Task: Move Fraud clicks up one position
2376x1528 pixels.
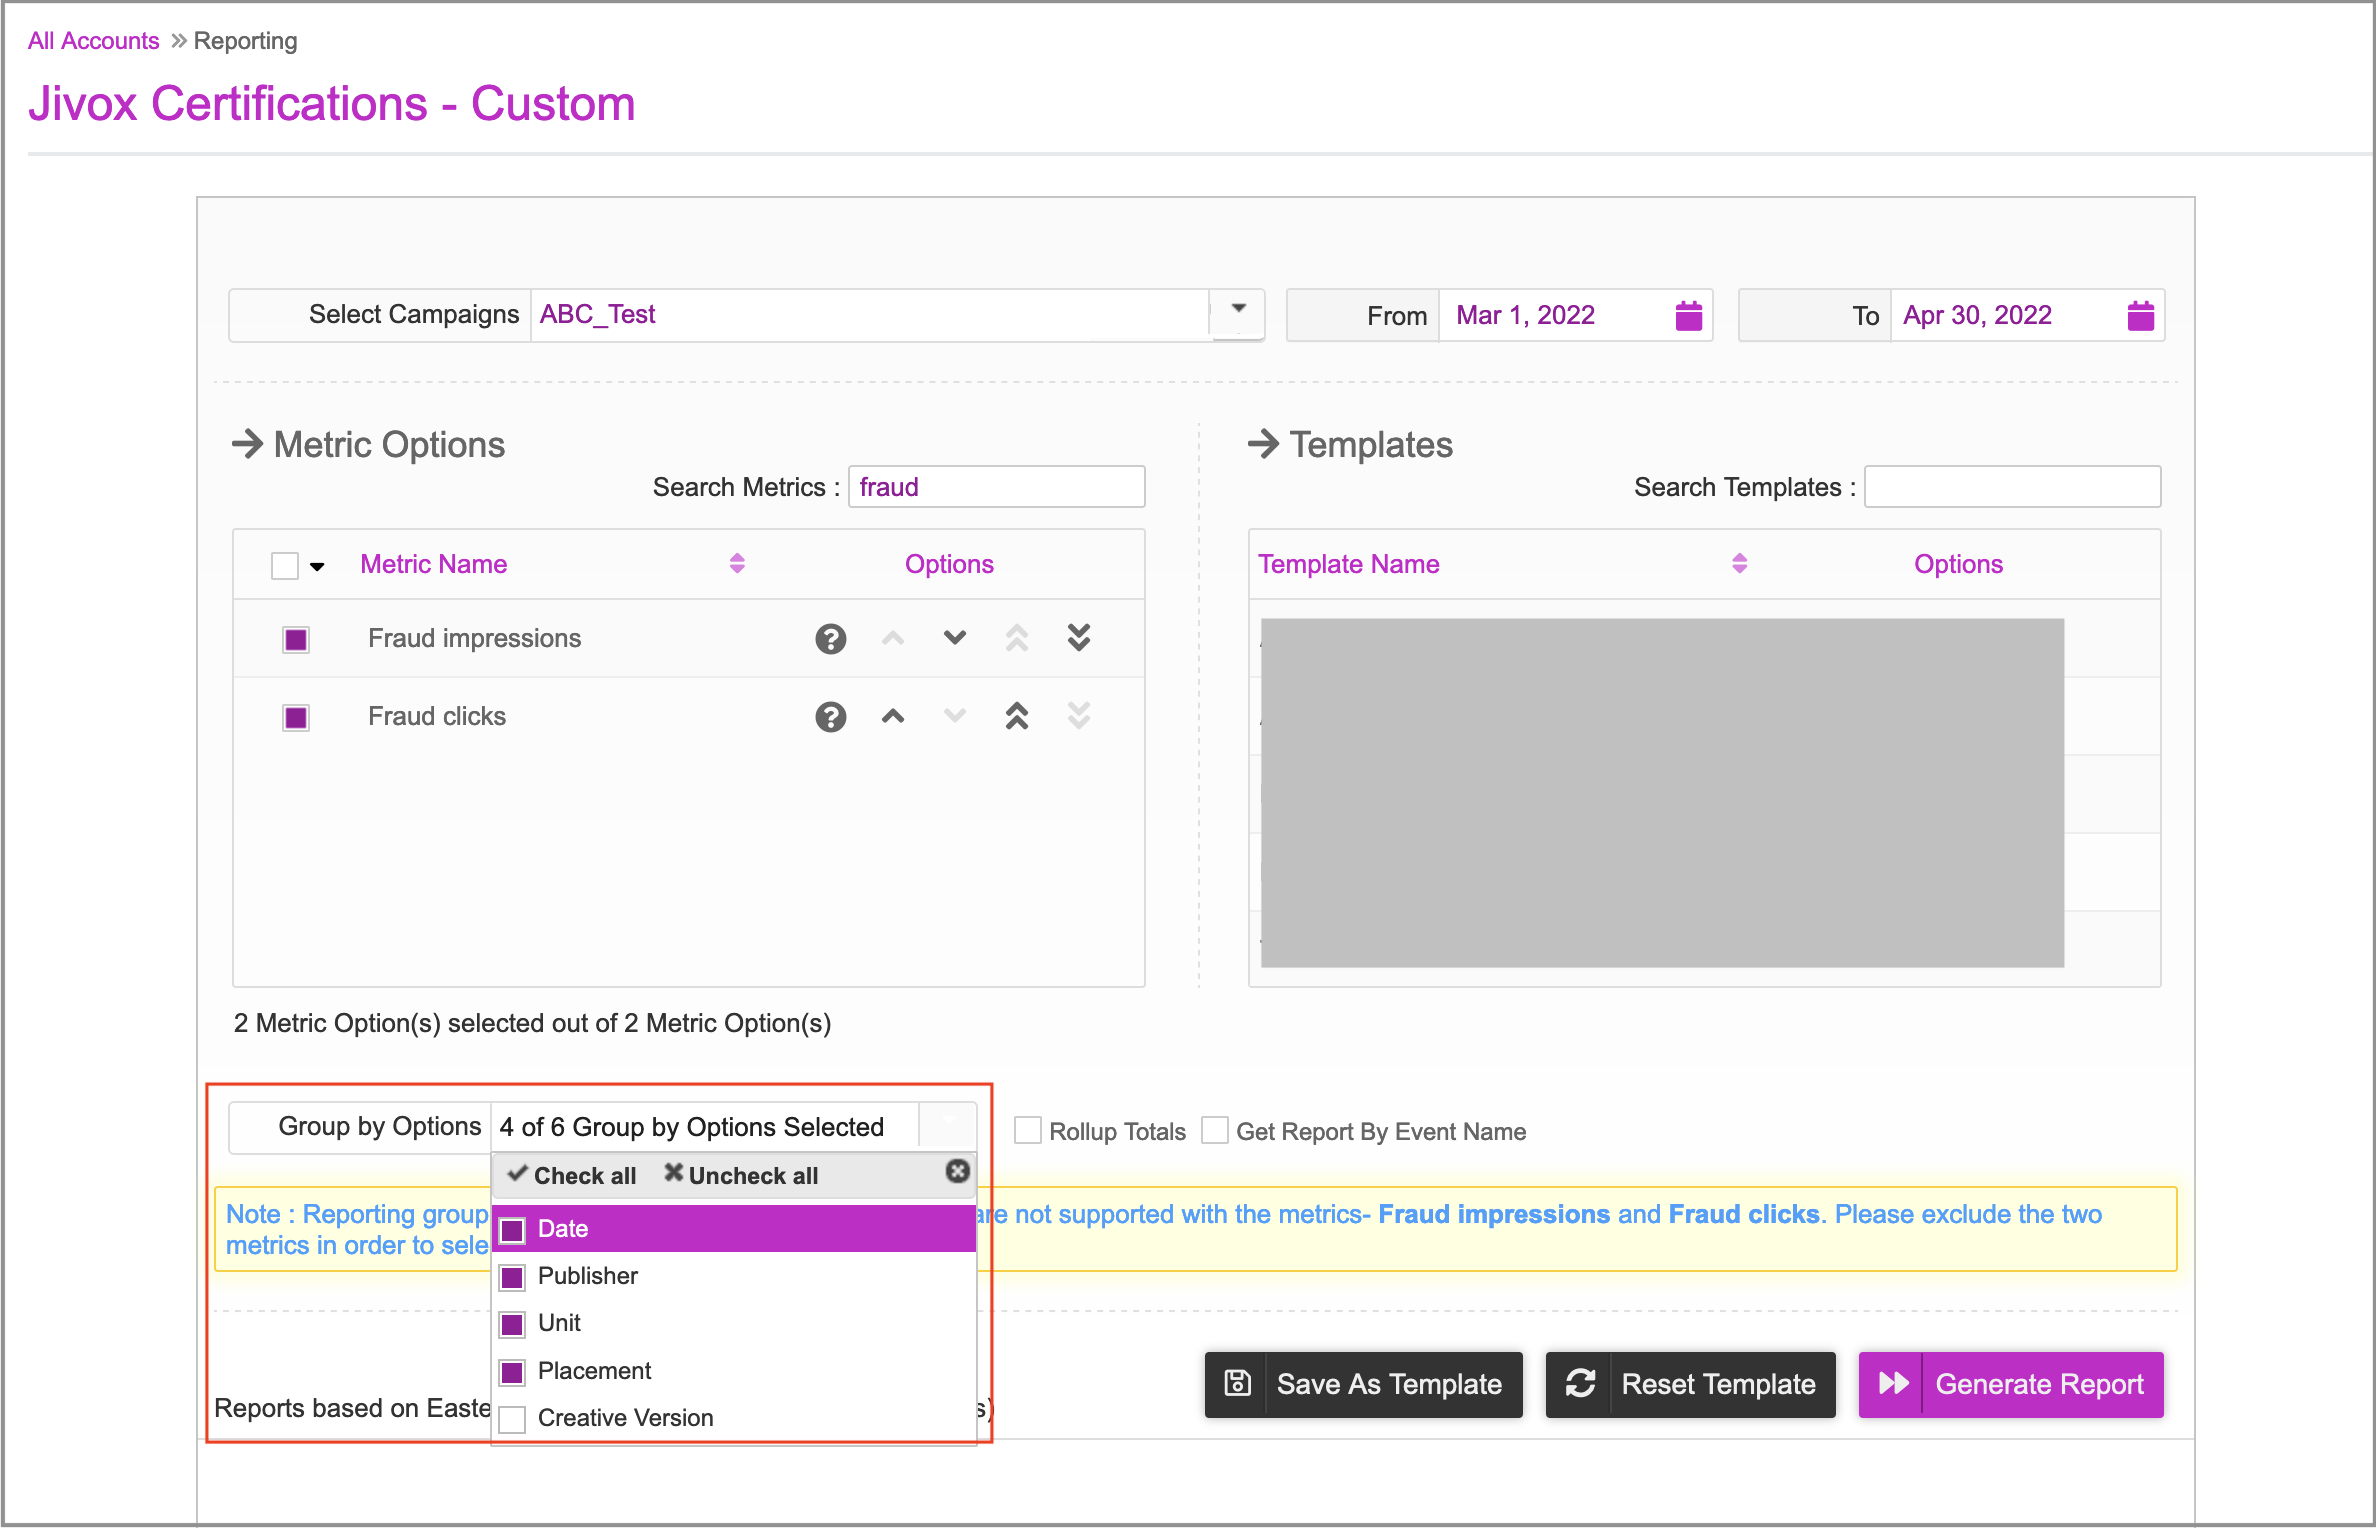Action: [892, 716]
